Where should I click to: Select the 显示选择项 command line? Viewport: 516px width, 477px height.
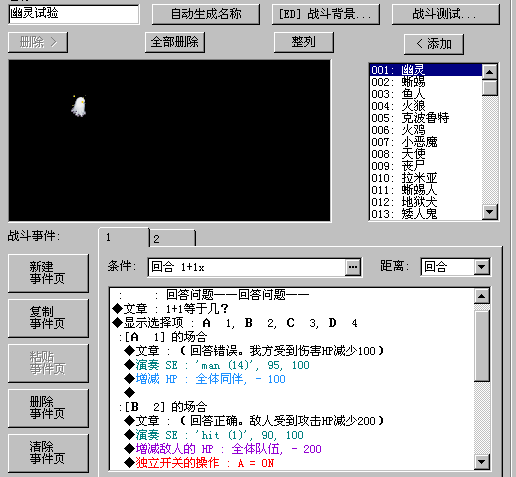coord(292,323)
